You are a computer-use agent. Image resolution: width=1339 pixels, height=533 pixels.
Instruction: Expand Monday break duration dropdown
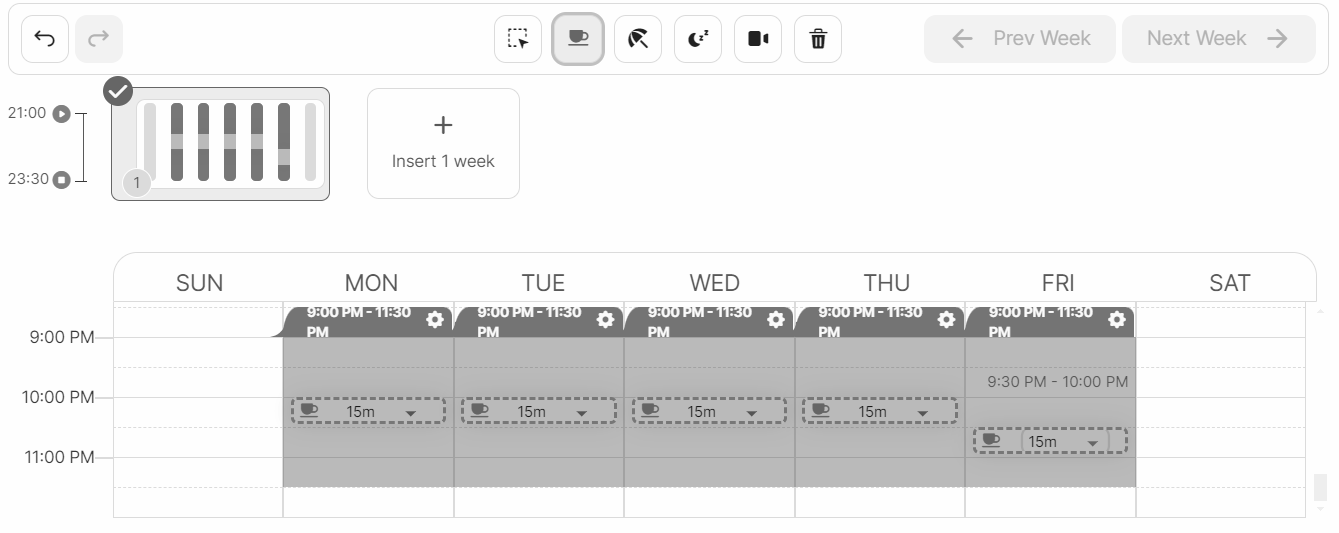(x=410, y=413)
